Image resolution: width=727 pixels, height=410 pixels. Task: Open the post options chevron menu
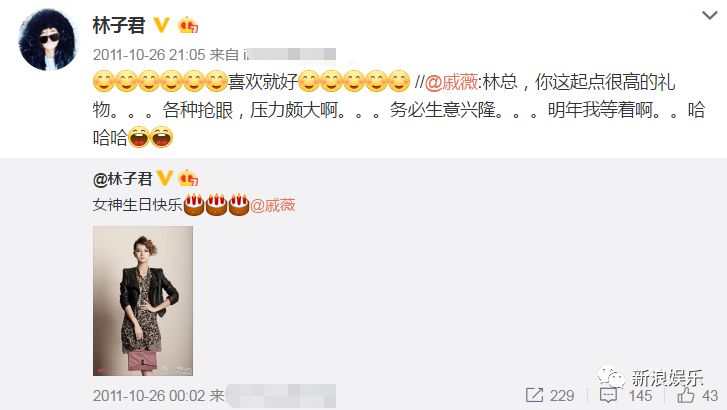709,16
